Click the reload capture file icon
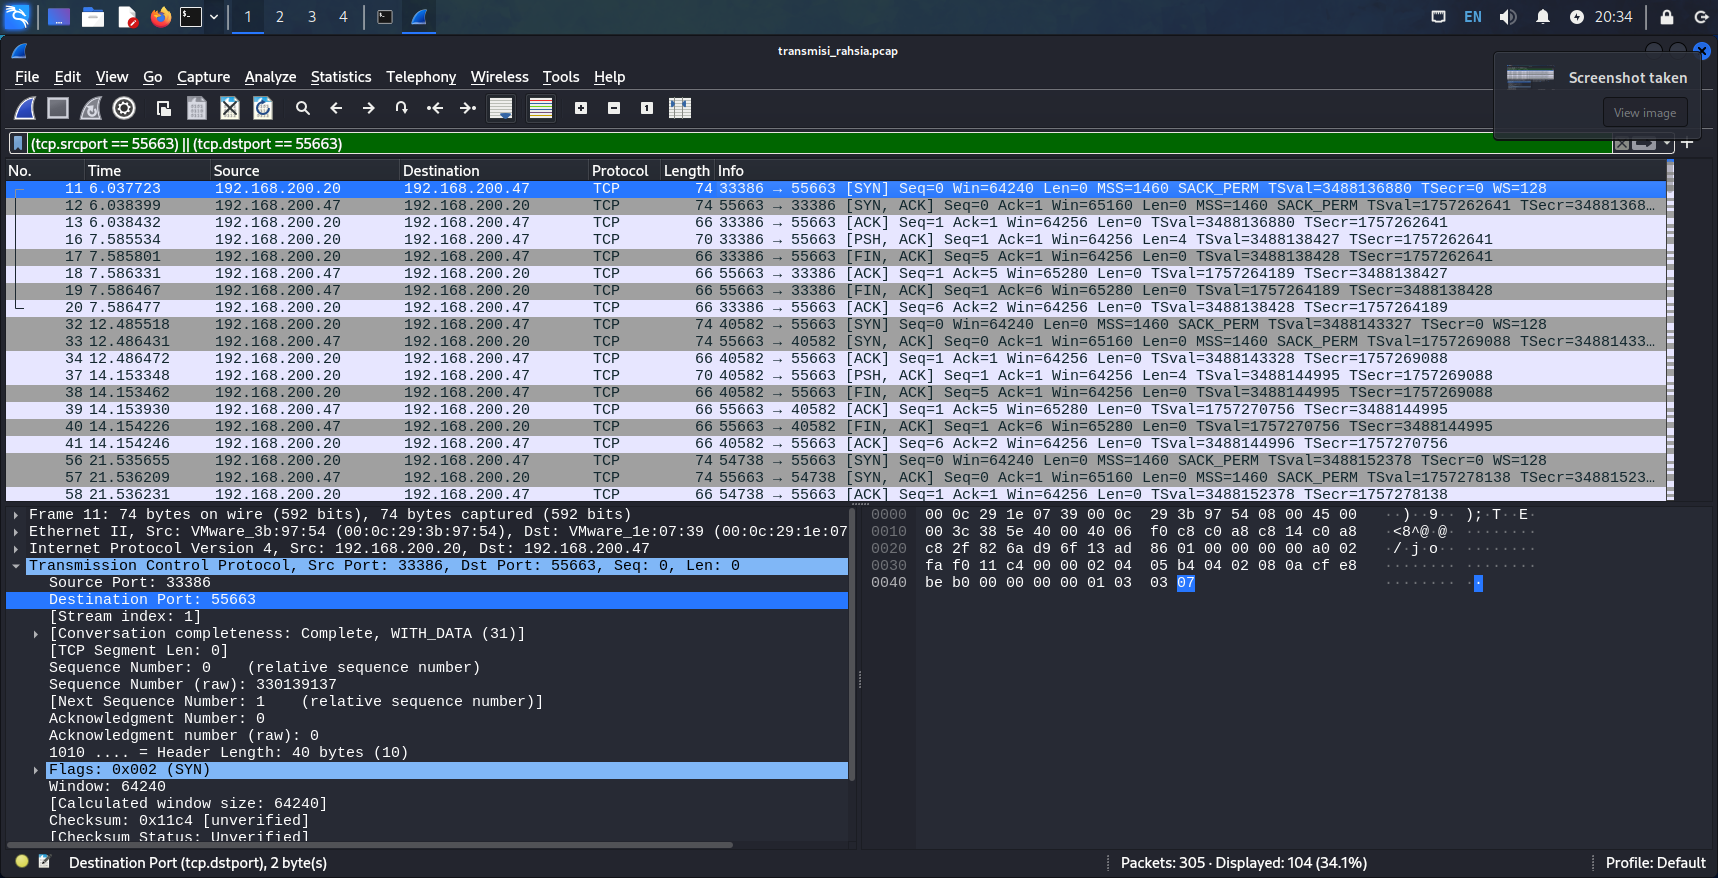The width and height of the screenshot is (1718, 878). (x=263, y=108)
